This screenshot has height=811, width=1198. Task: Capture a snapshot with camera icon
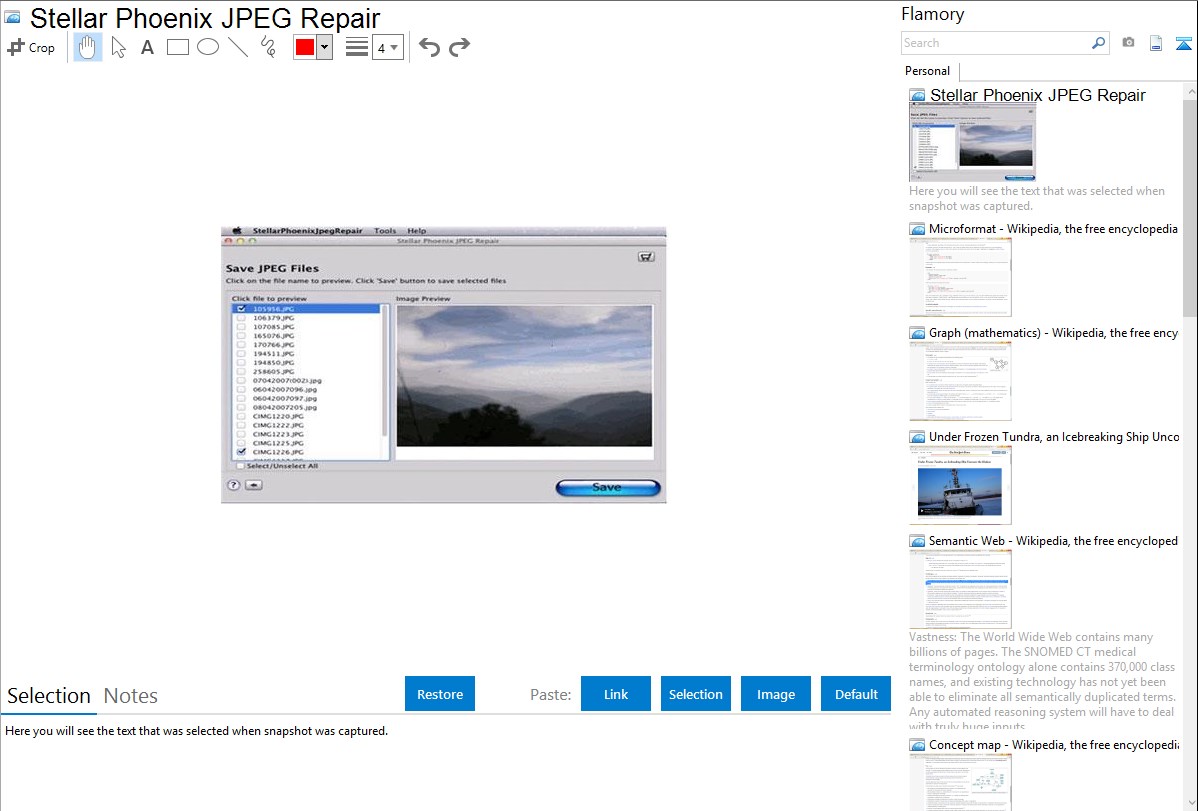point(1128,43)
